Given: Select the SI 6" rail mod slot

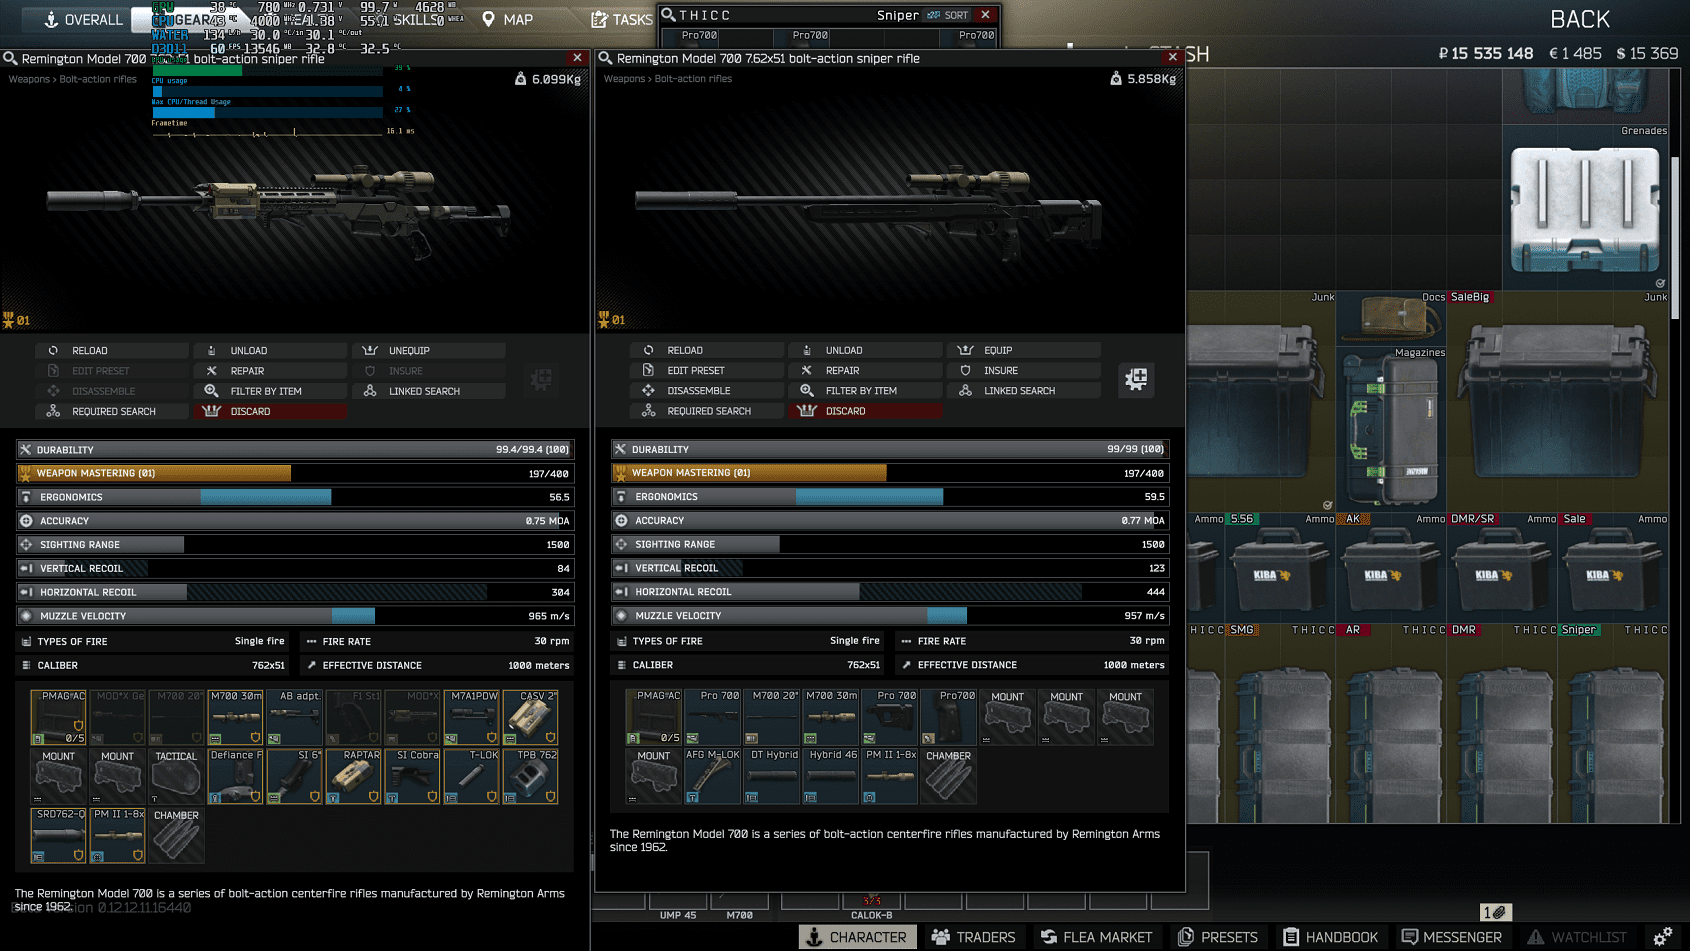Looking at the screenshot, I should pos(295,776).
